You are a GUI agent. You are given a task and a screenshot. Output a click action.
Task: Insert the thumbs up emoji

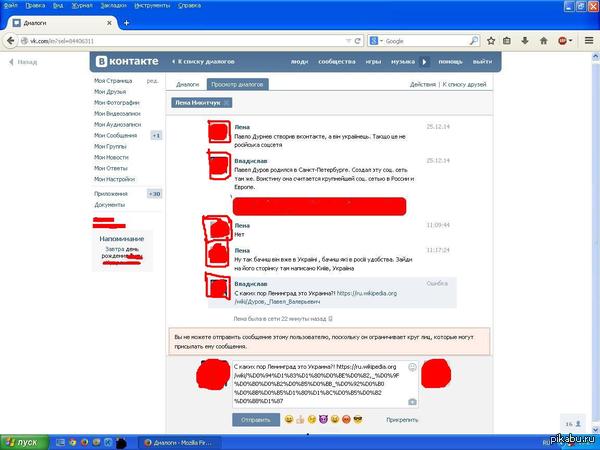click(300, 418)
